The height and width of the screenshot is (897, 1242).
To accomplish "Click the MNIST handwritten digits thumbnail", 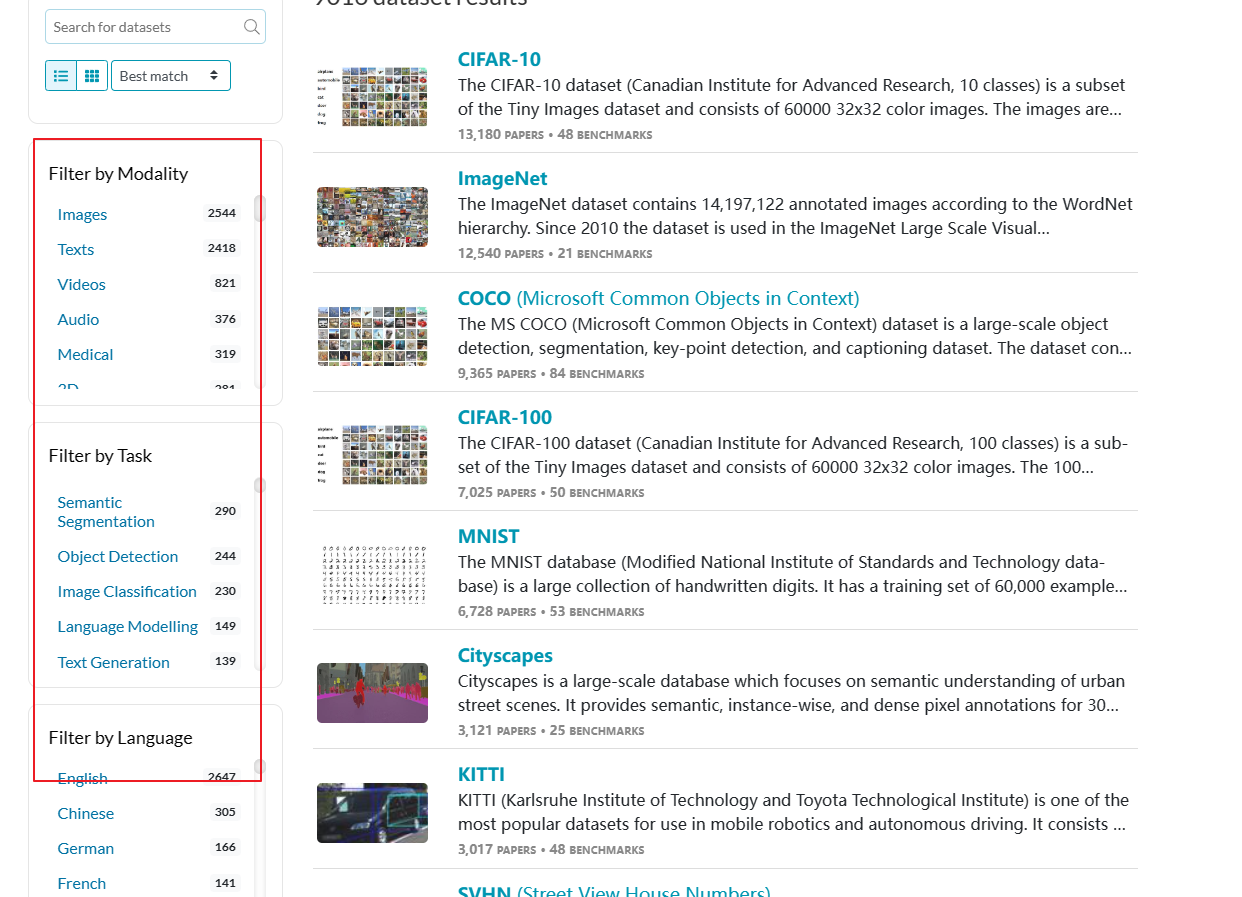I will coord(372,574).
